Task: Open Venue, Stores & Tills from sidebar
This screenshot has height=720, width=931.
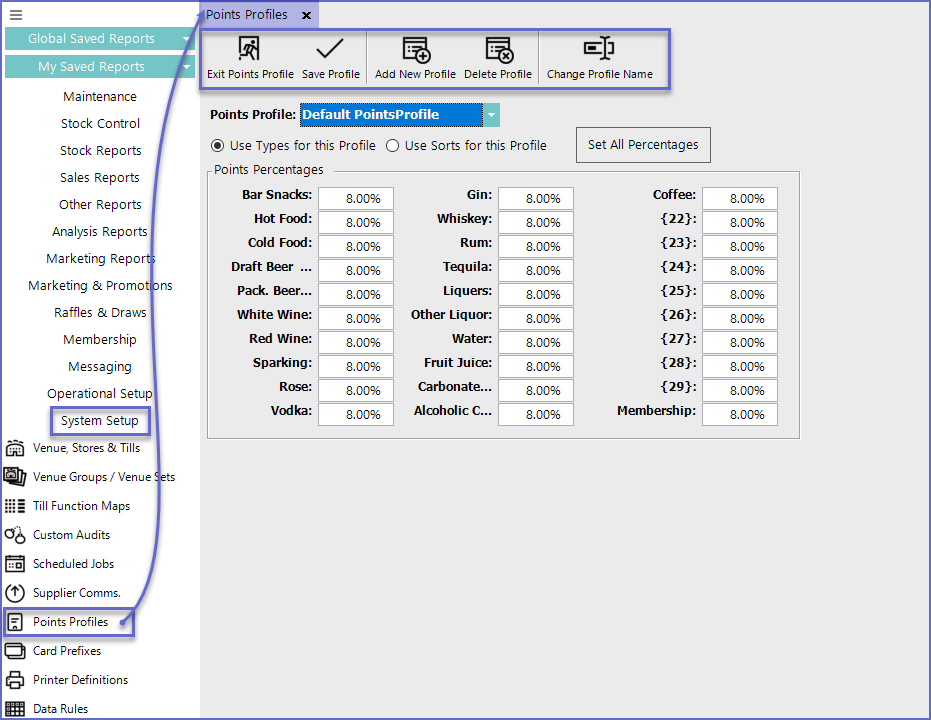Action: point(86,448)
